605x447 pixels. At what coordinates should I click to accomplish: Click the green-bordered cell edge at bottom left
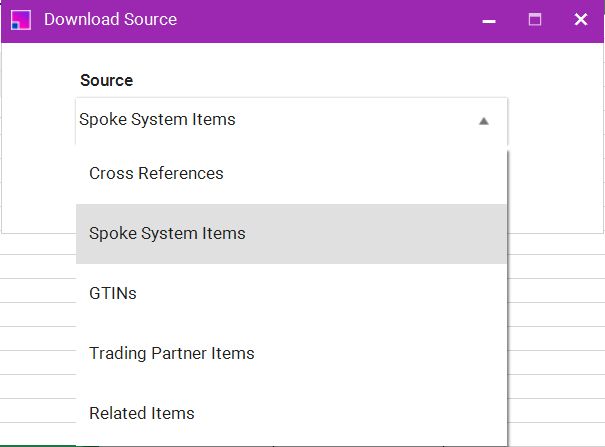click(x=36, y=445)
